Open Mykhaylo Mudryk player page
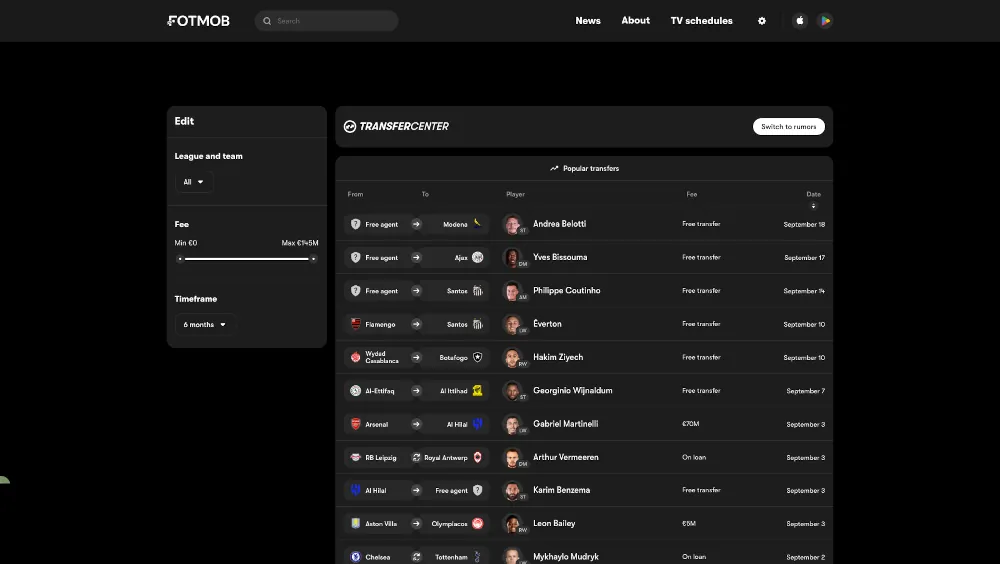 566,557
